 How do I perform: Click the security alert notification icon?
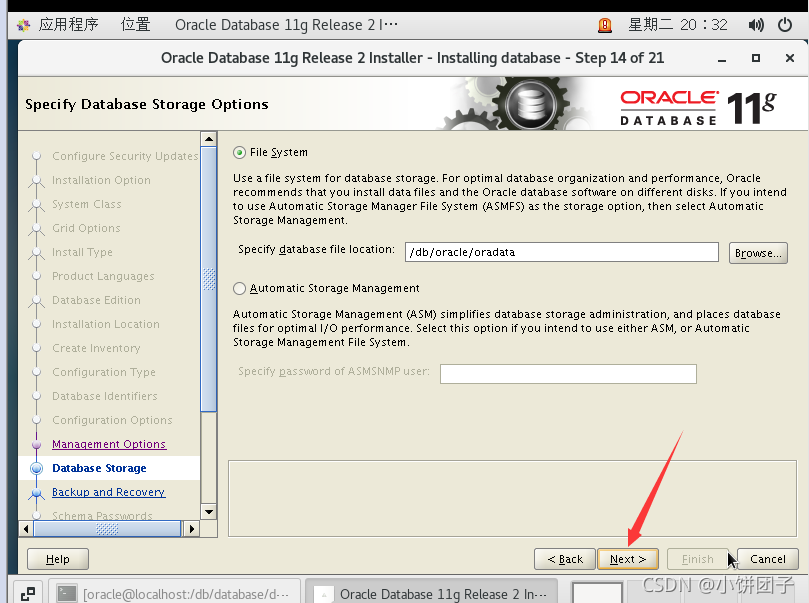[x=605, y=25]
